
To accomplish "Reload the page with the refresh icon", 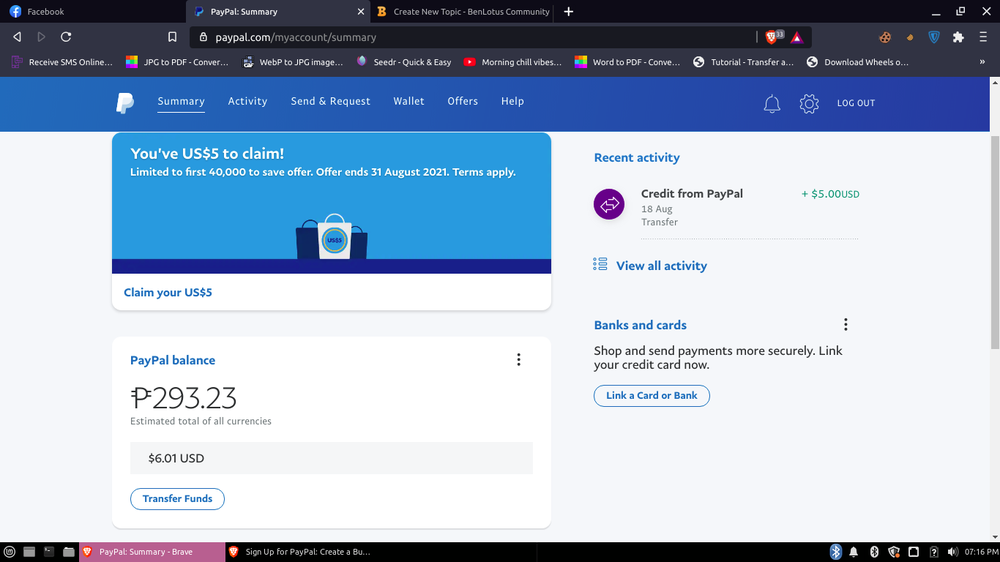I will (66, 37).
